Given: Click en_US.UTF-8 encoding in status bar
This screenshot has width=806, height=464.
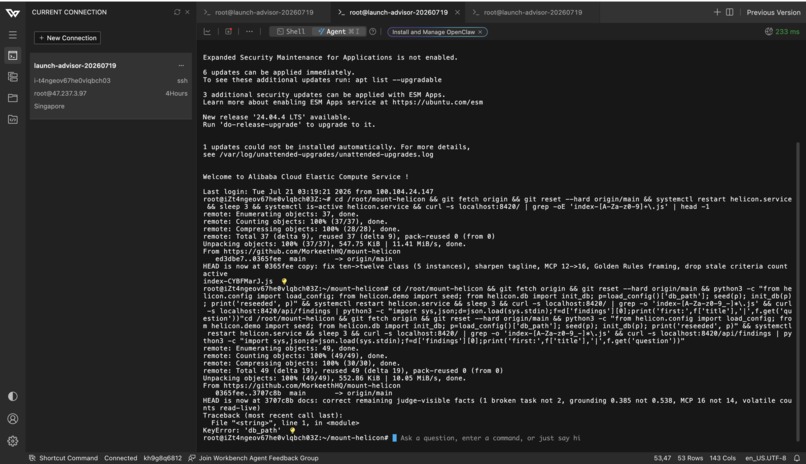Looking at the screenshot, I should click(765, 458).
